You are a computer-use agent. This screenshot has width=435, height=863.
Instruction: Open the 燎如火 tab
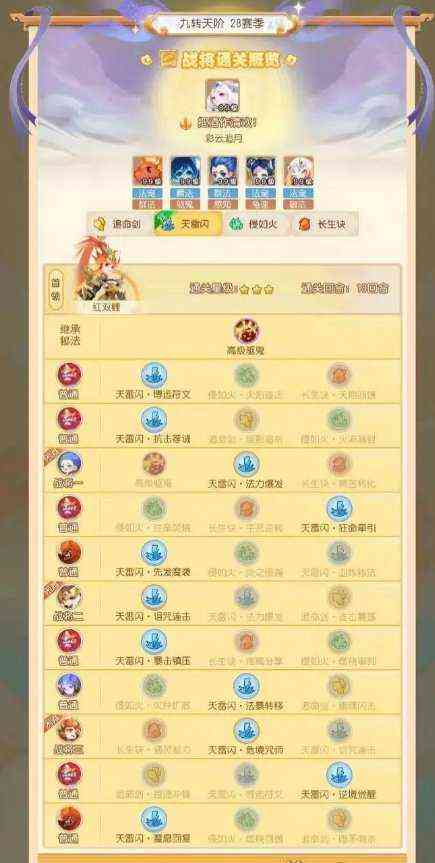(x=256, y=224)
